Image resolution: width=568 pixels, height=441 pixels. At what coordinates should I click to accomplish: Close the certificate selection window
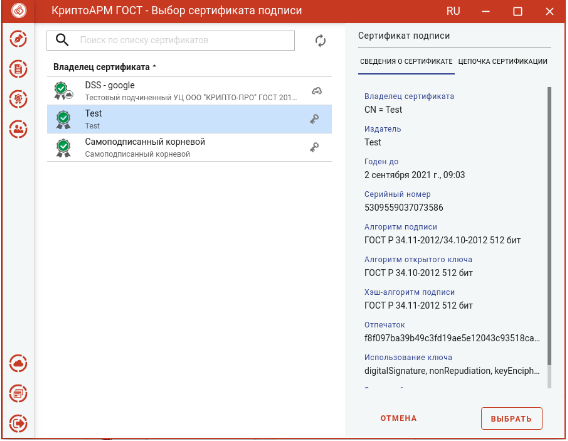tap(549, 12)
